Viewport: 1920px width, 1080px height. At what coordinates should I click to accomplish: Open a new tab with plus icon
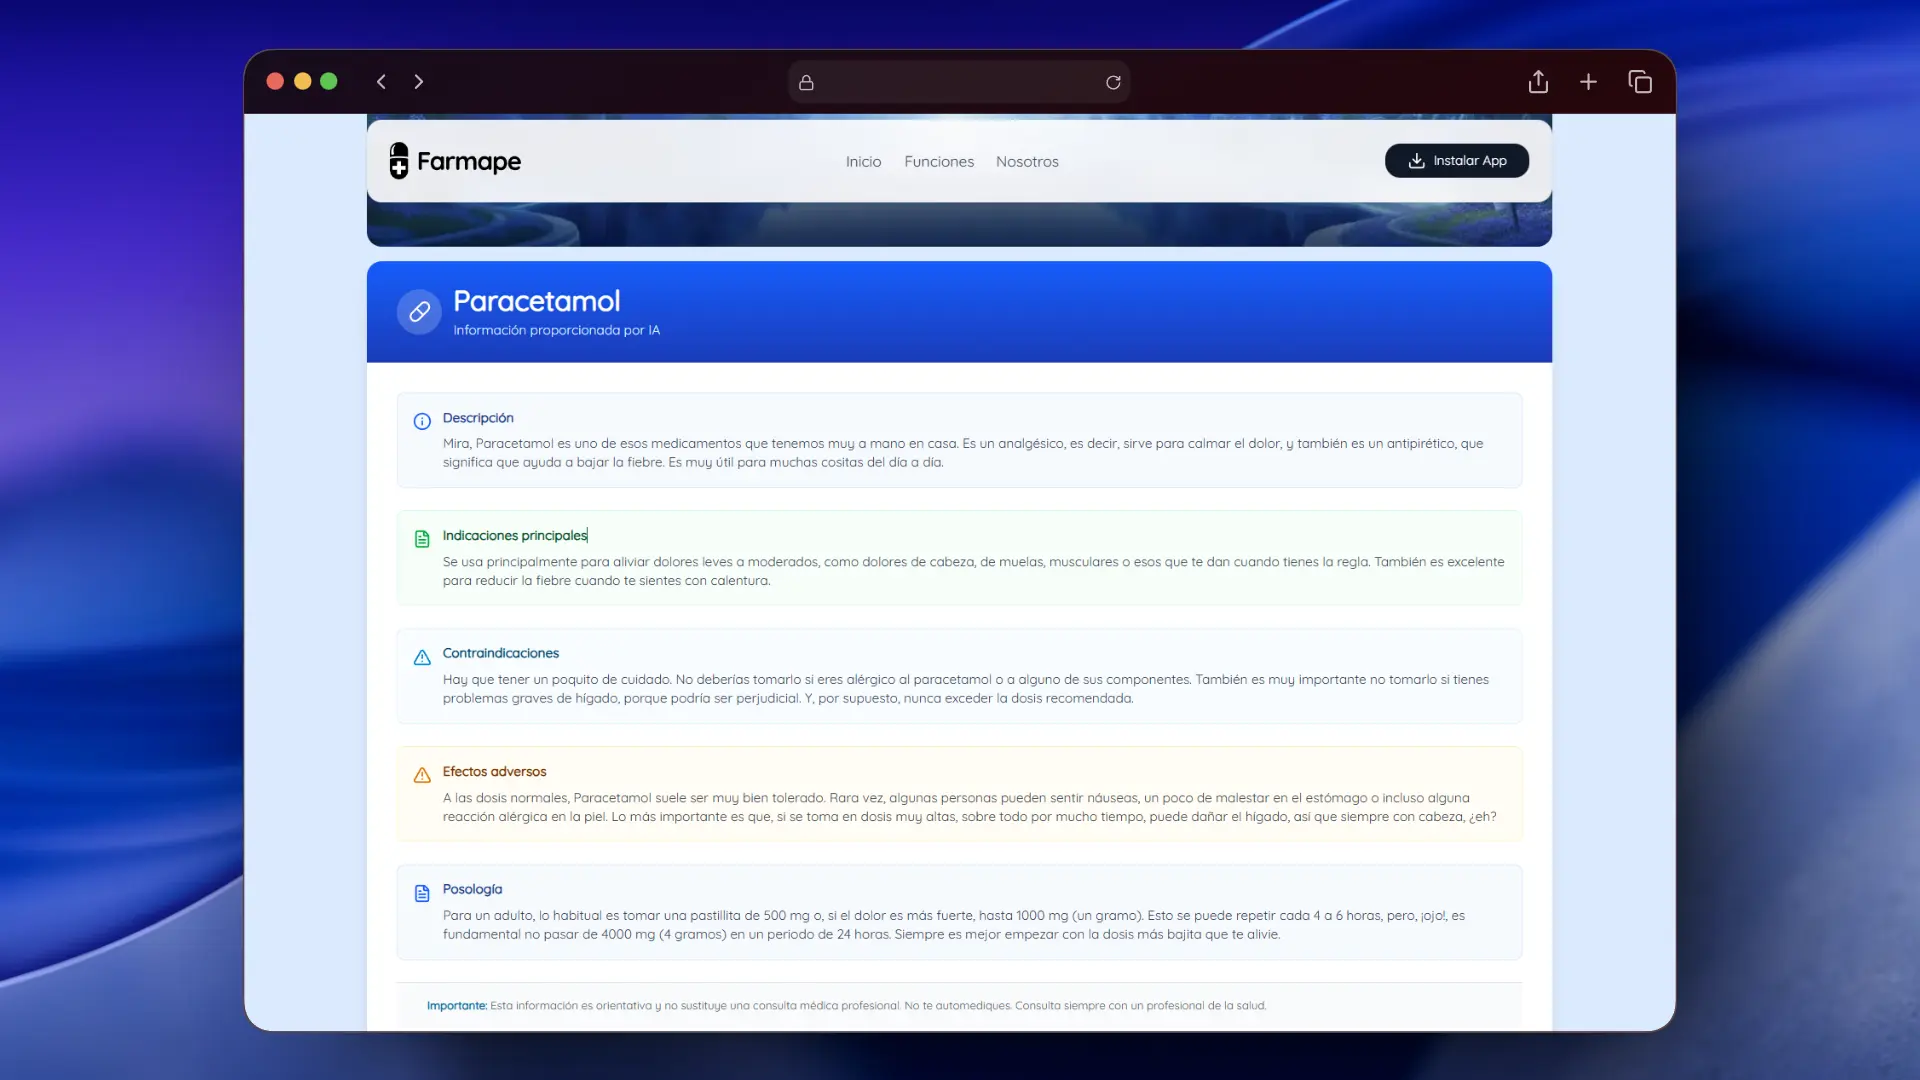point(1588,82)
